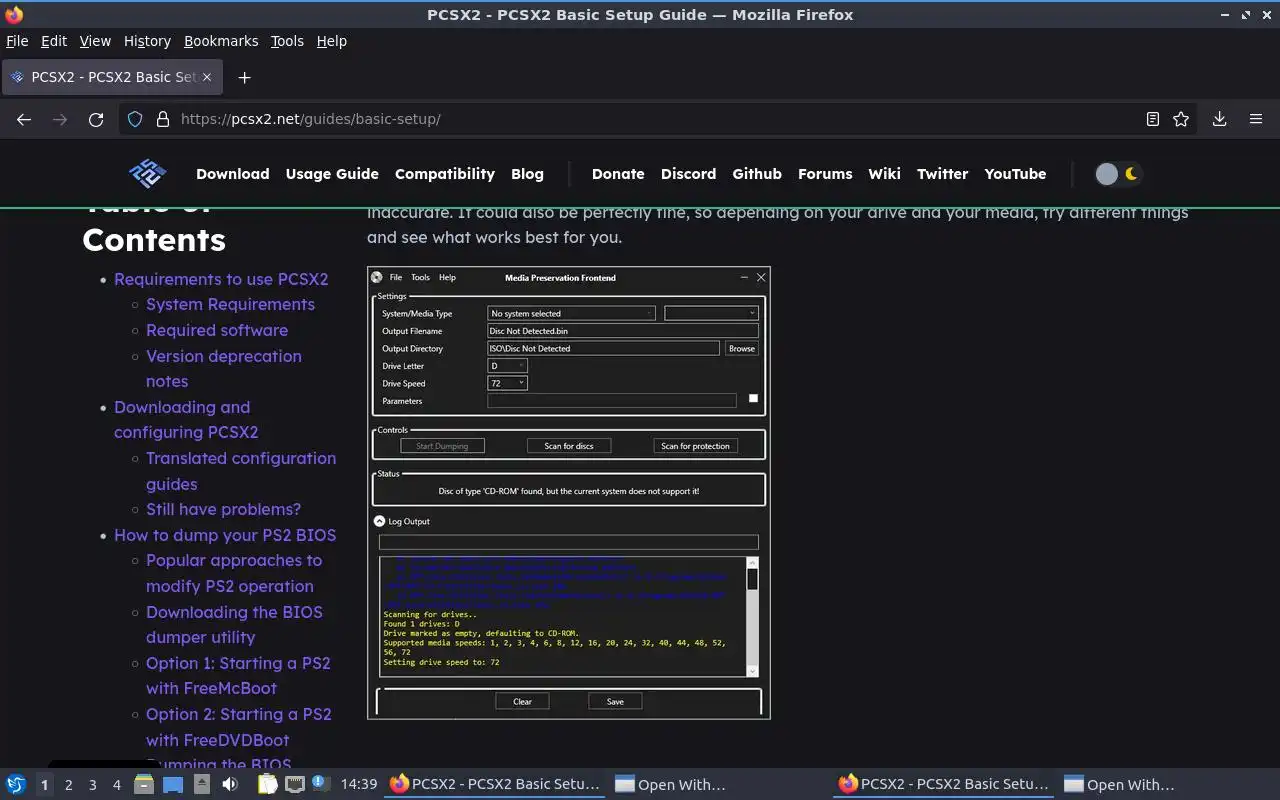The width and height of the screenshot is (1280, 800).
Task: Toggle the dark mode switch
Action: click(x=1118, y=174)
